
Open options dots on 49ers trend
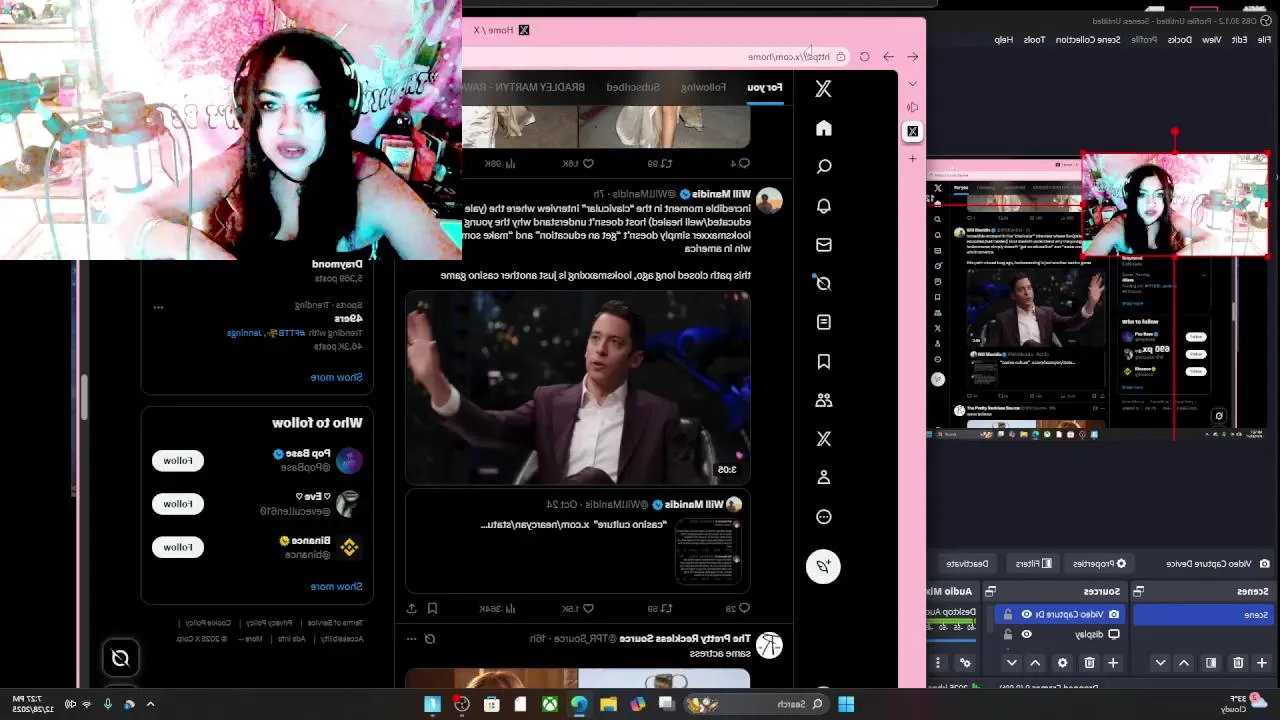[x=158, y=307]
